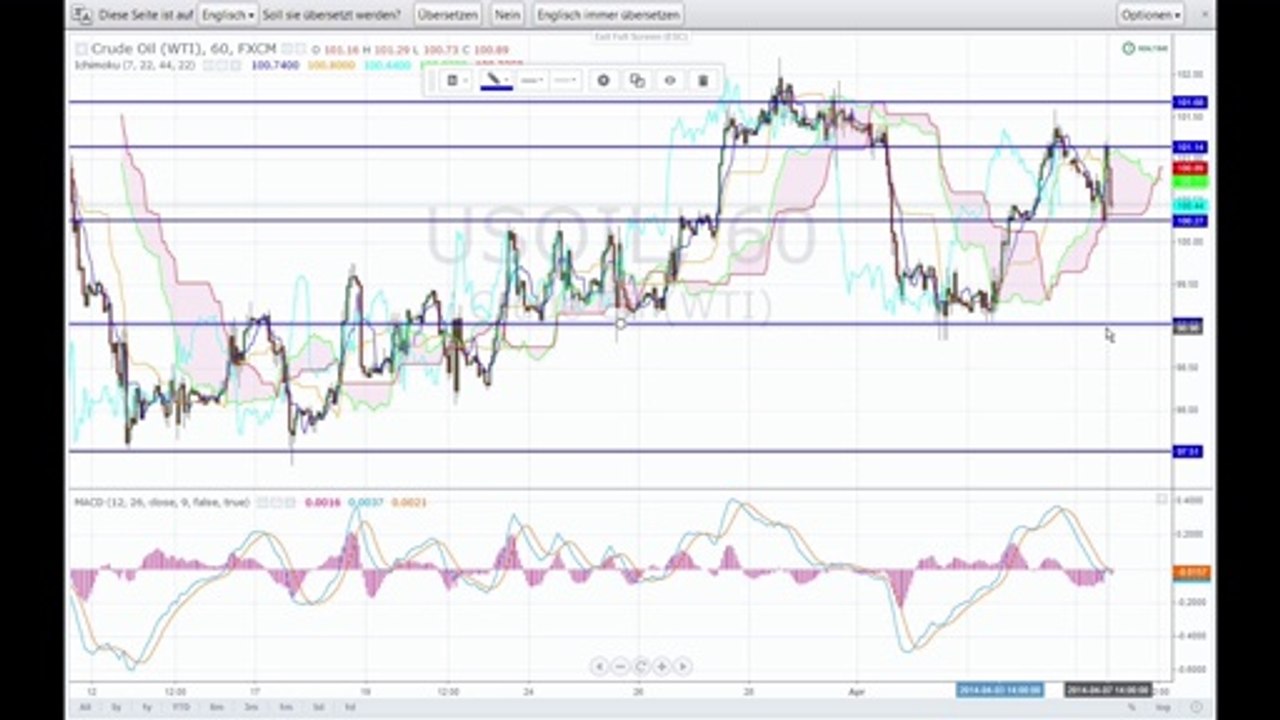Select the 1d time range
Viewport: 1280px width, 720px height.
pos(350,707)
